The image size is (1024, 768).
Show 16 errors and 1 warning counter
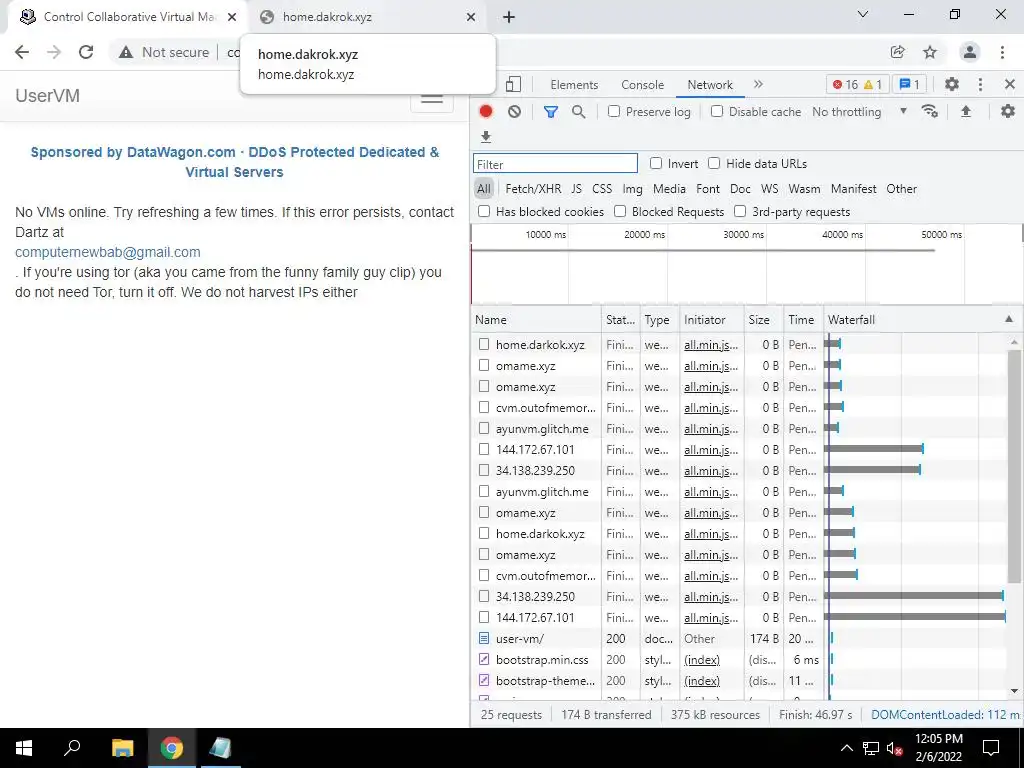point(857,84)
